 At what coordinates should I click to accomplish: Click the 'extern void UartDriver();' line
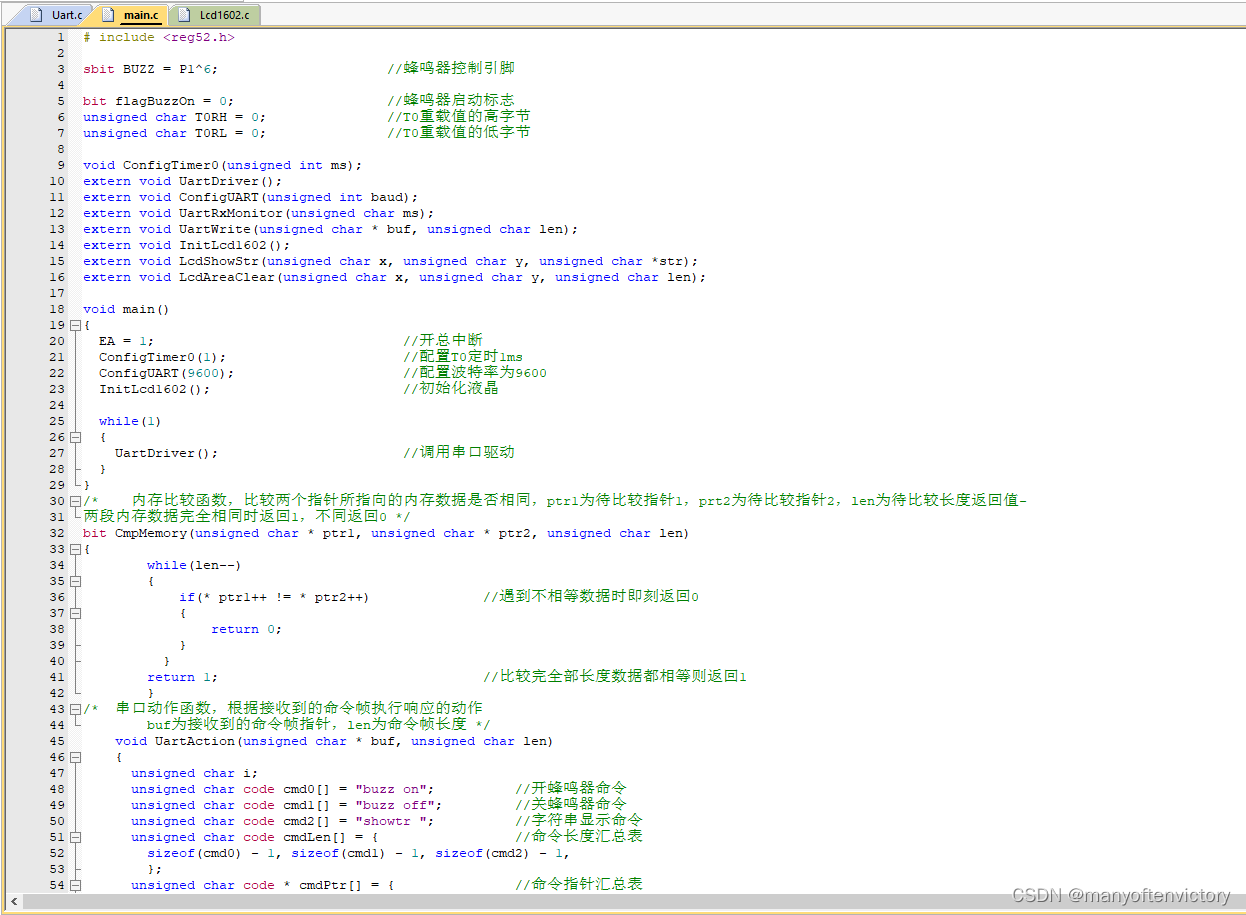coord(182,181)
